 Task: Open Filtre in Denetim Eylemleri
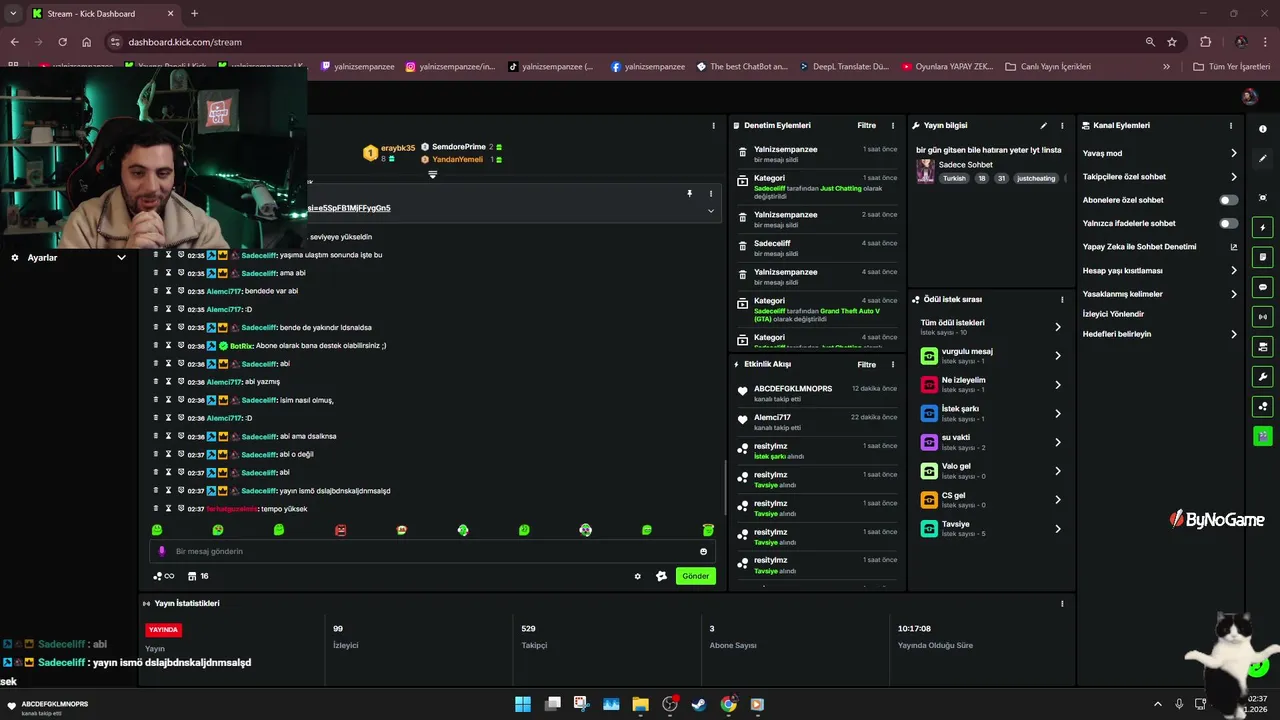[867, 126]
